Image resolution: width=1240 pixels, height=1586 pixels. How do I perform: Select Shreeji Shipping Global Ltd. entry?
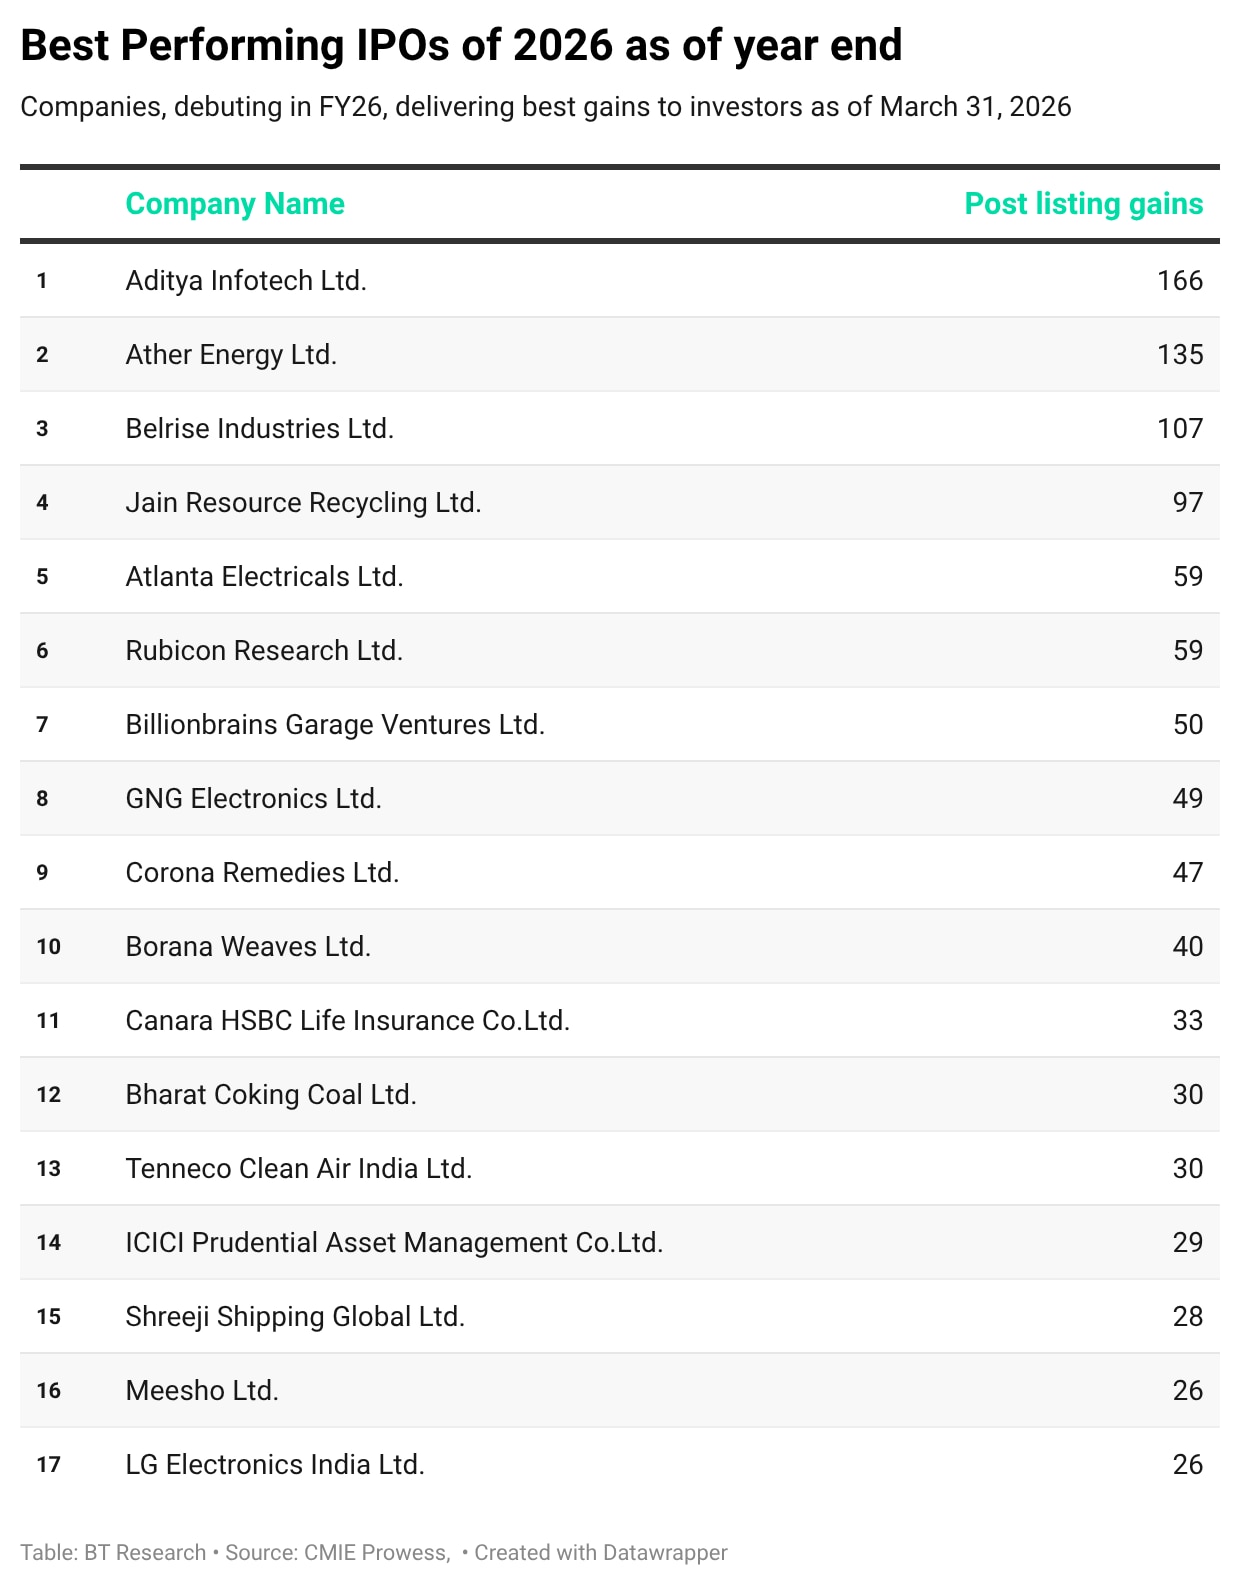295,1317
